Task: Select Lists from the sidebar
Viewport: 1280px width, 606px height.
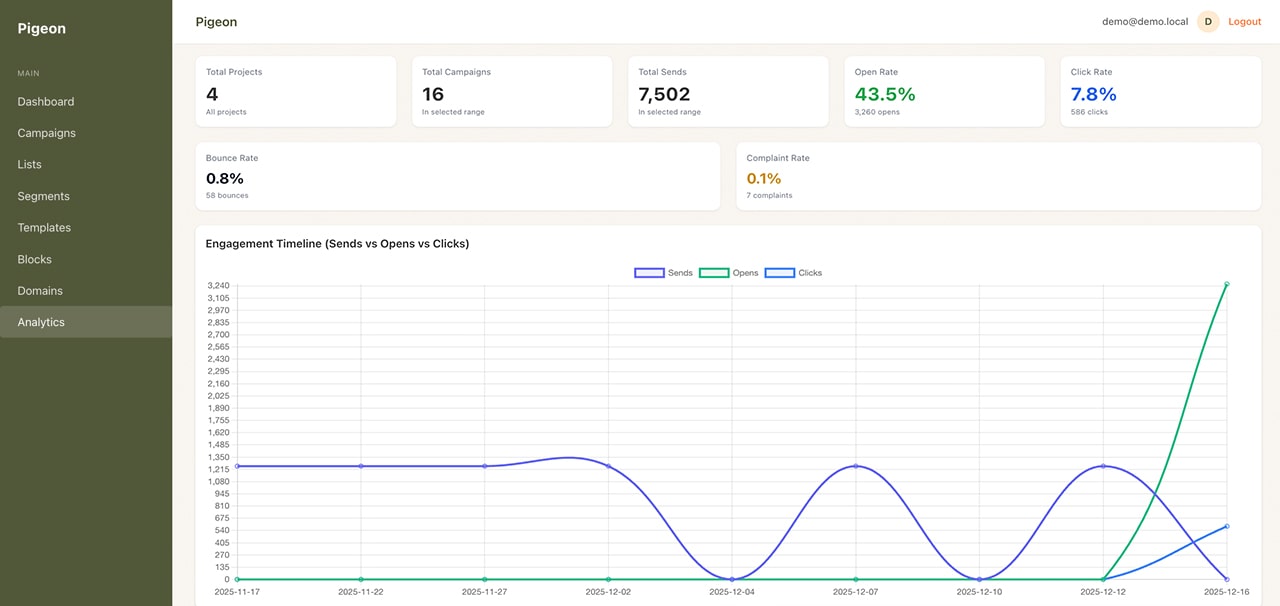Action: coord(28,164)
